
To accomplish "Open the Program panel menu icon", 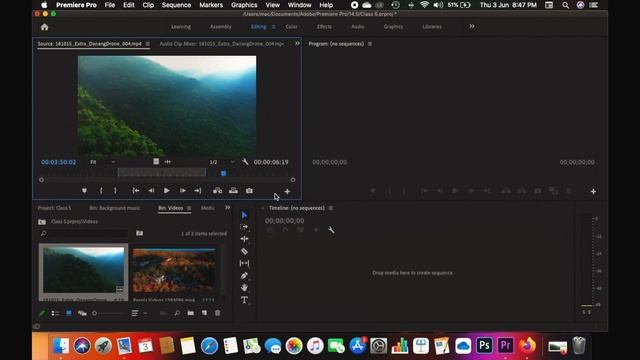I will point(370,44).
